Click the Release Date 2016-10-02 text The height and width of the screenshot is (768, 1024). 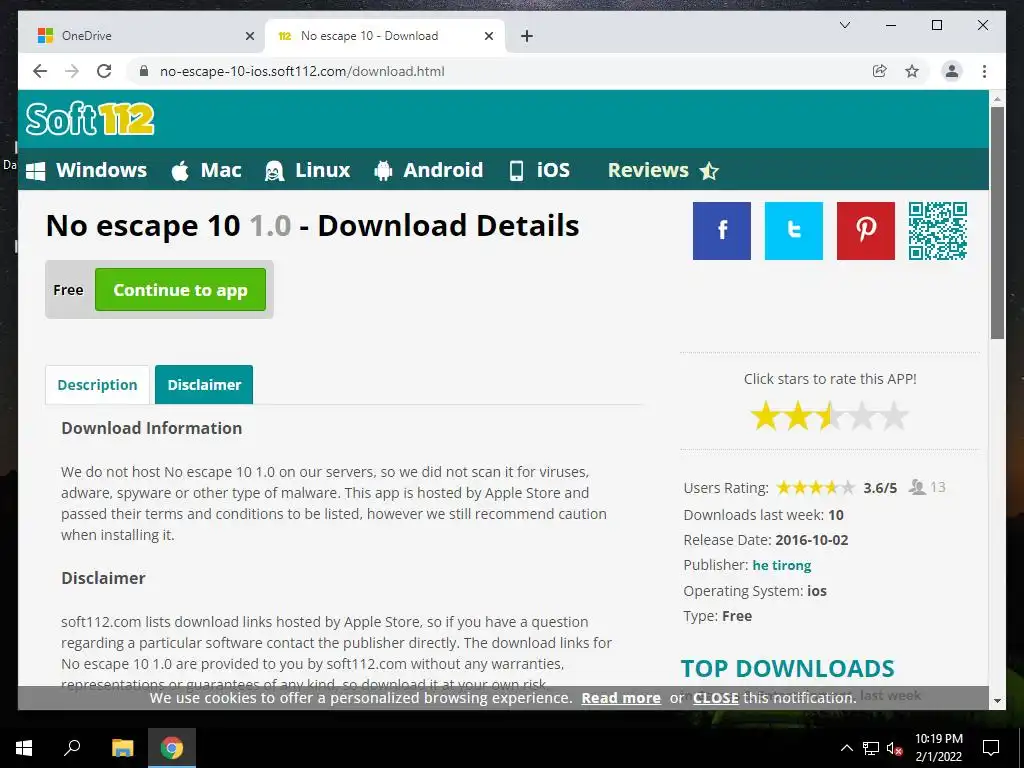pos(765,541)
